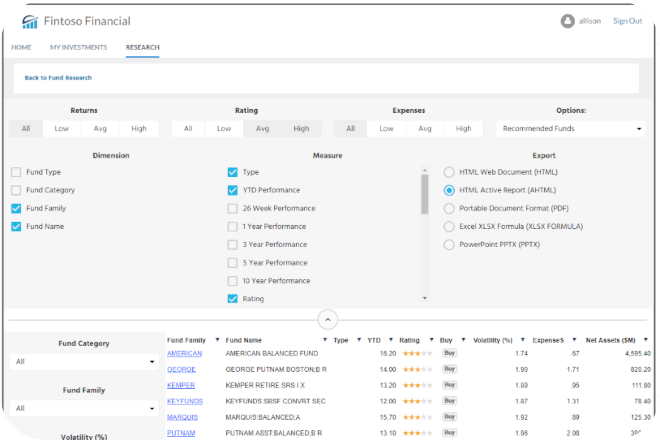660x440 pixels.
Task: Open the Fund Family All dropdown
Action: point(84,408)
